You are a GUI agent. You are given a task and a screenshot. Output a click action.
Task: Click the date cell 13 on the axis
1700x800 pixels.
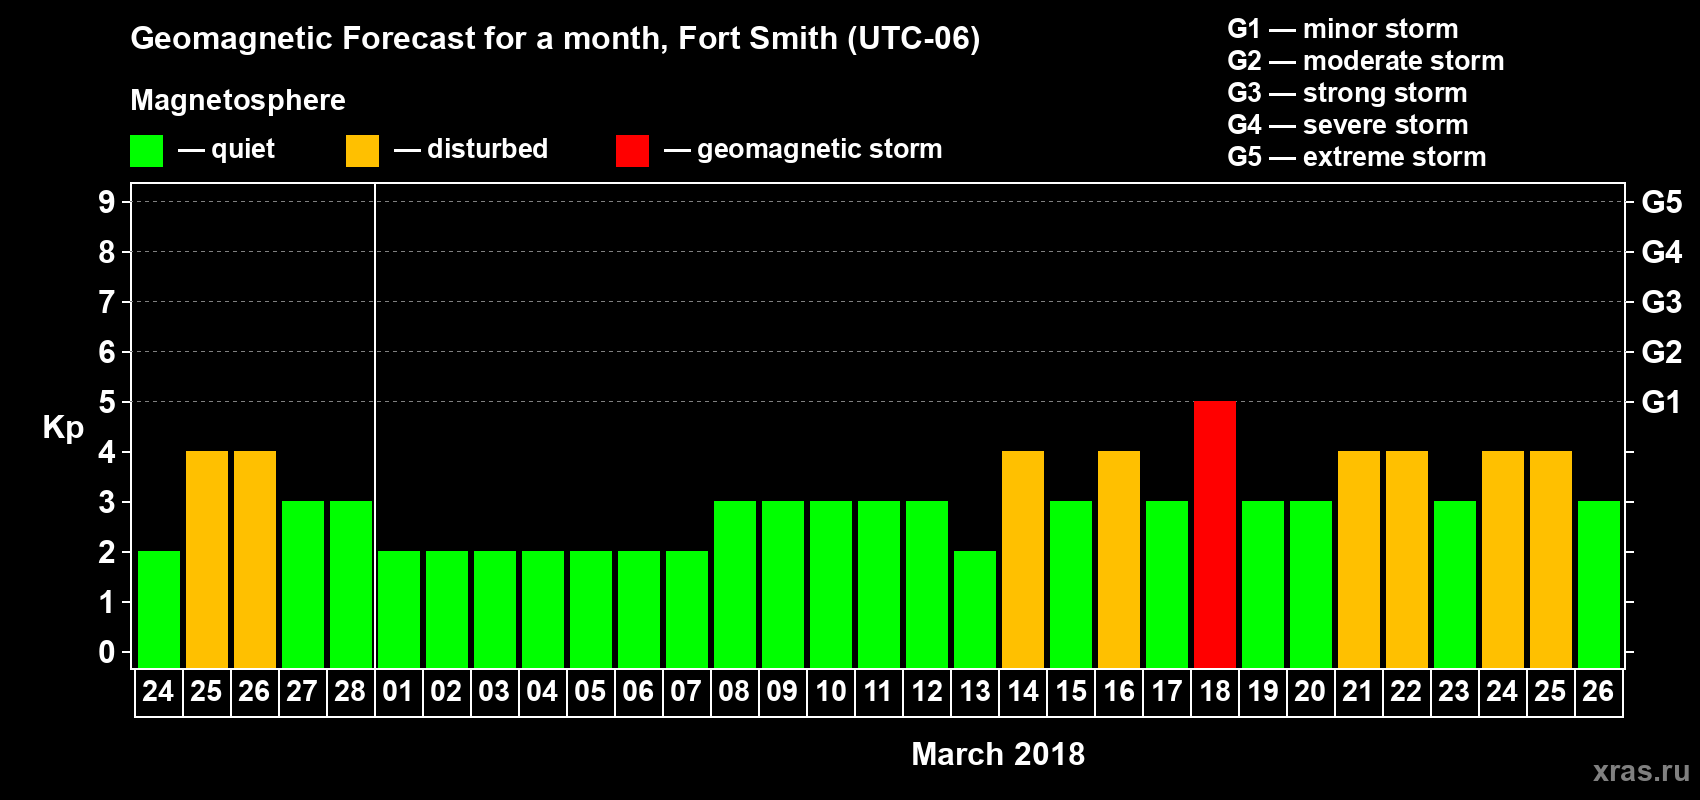(975, 692)
